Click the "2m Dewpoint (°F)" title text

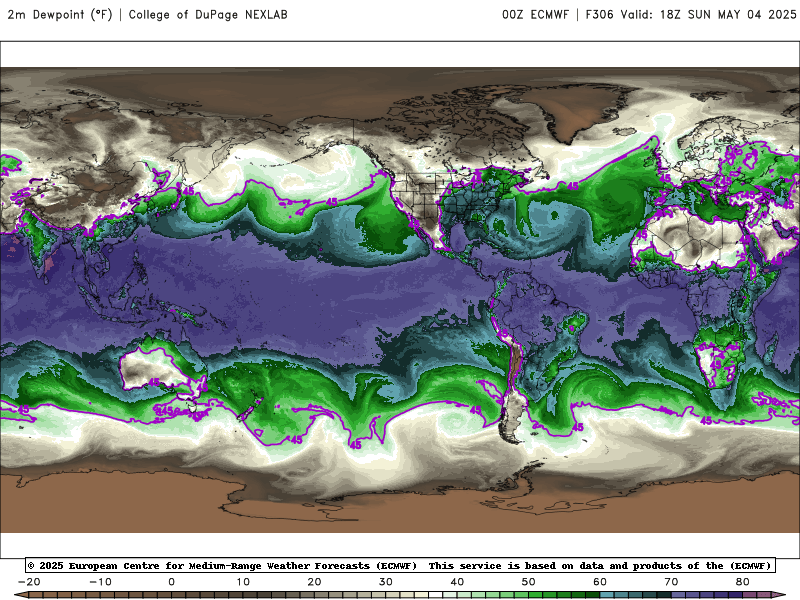click(x=59, y=14)
